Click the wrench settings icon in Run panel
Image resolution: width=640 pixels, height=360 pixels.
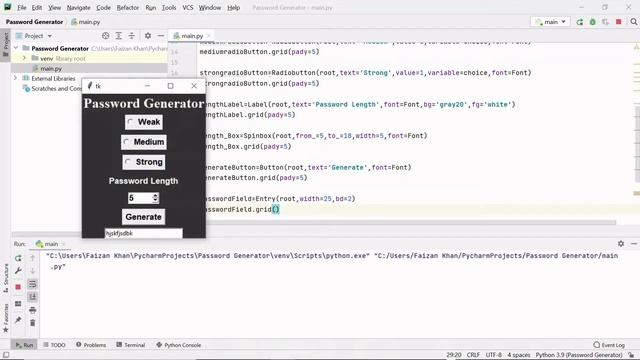pos(18,271)
